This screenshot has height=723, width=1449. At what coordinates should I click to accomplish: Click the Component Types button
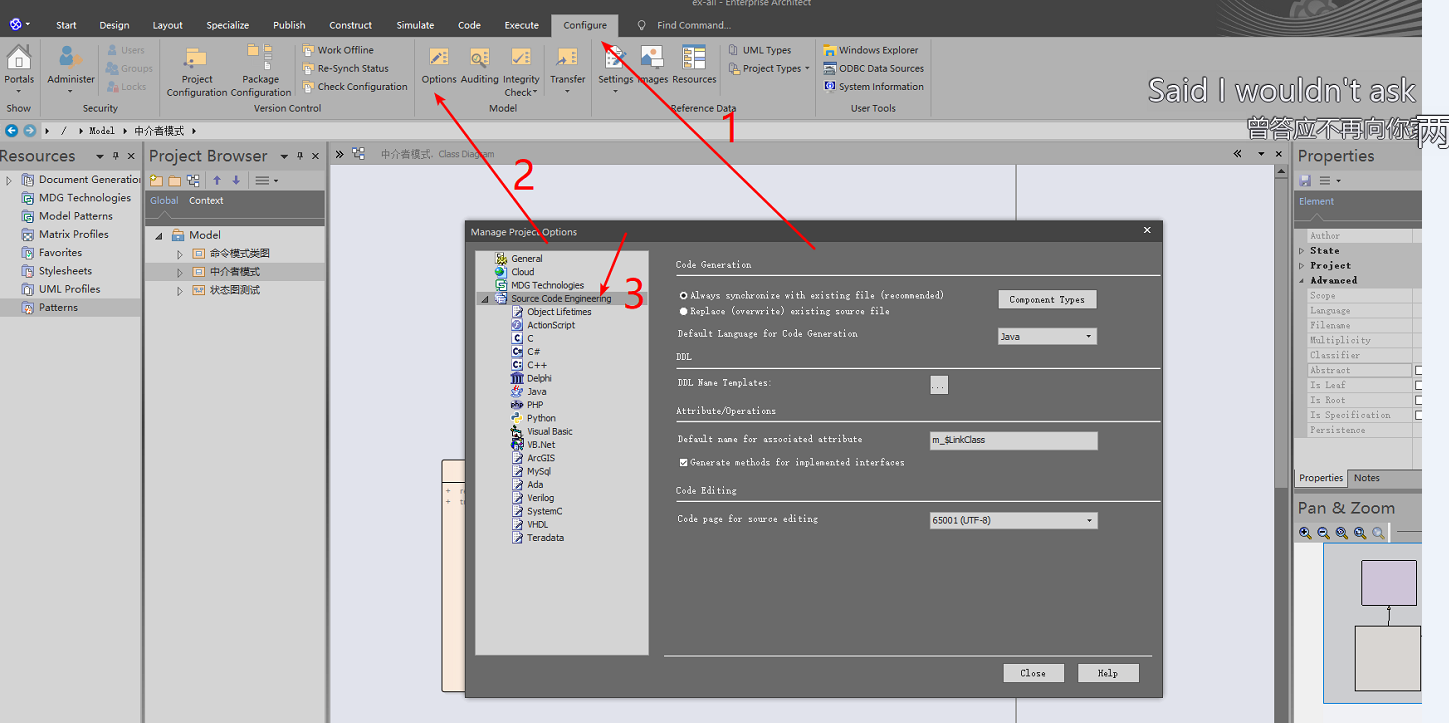[x=1046, y=299]
